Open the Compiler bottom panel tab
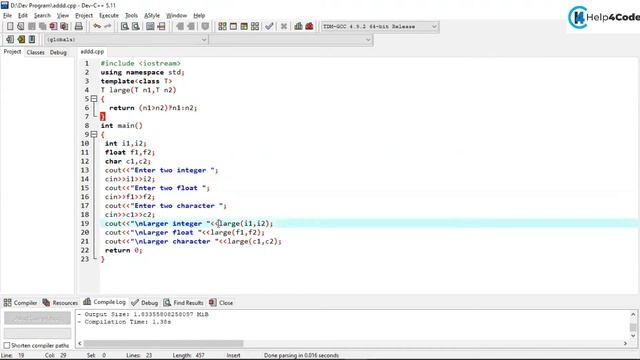Image resolution: width=640 pixels, height=360 pixels. (20, 302)
